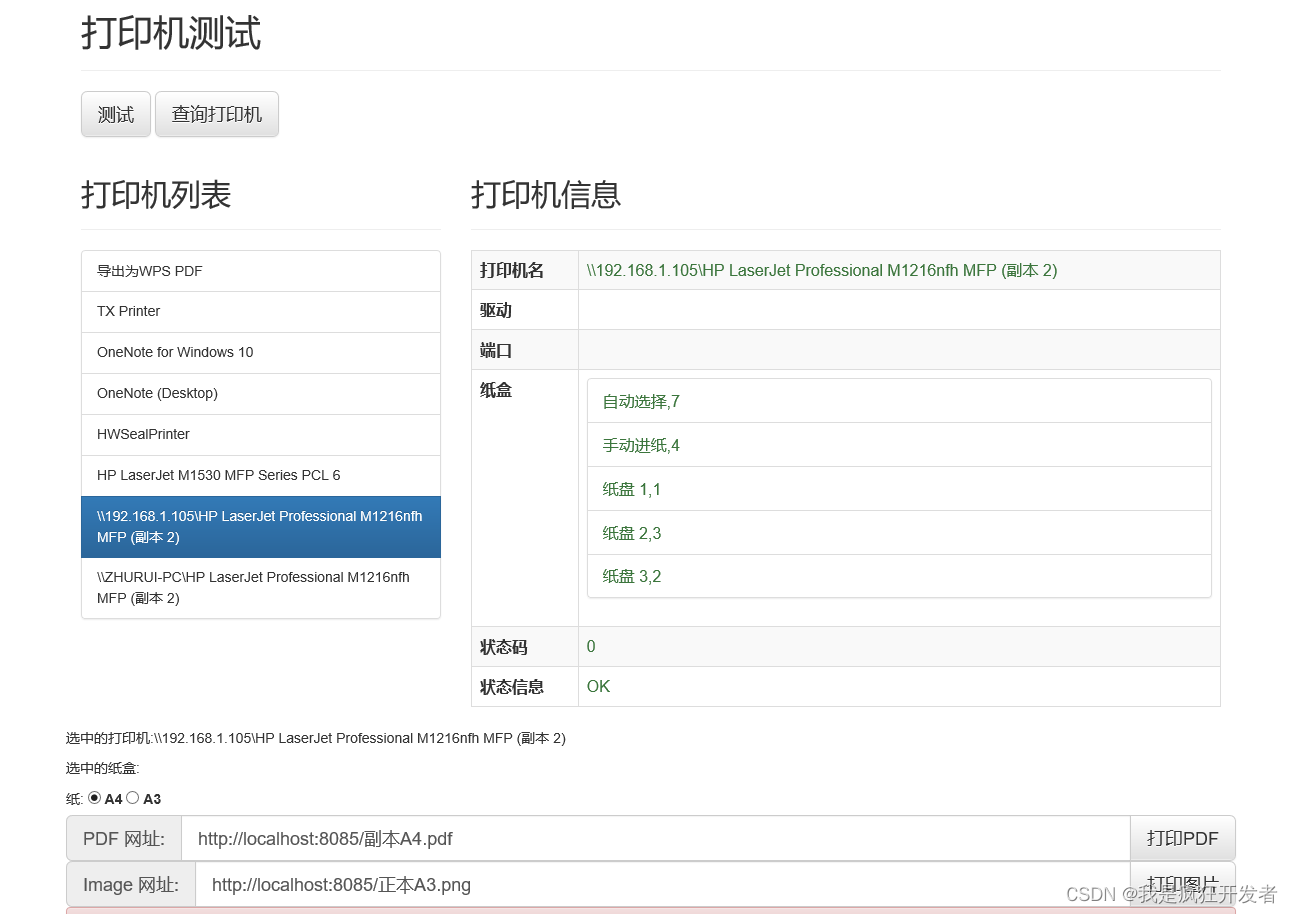This screenshot has height=914, width=1293.
Task: Click the 测试 button
Action: pyautogui.click(x=115, y=114)
